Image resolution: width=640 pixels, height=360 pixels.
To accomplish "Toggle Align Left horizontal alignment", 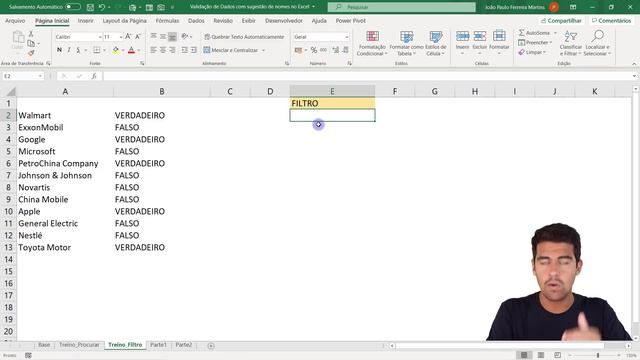I will click(153, 50).
